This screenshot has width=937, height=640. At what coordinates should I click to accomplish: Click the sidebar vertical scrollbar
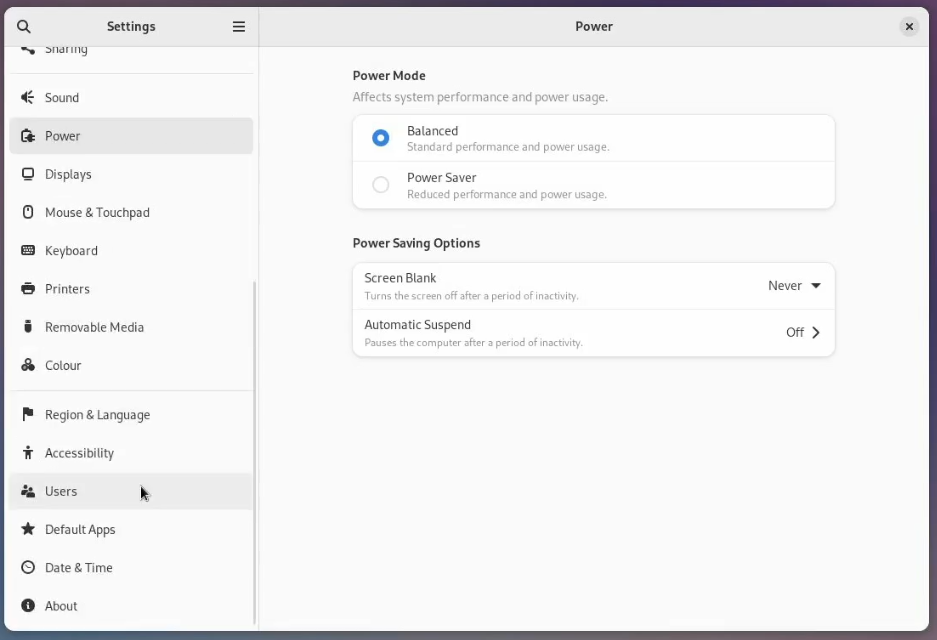click(255, 450)
